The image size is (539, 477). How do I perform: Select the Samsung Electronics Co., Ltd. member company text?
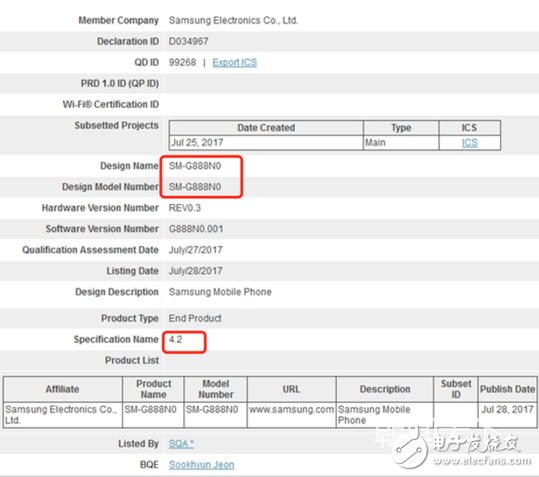click(233, 20)
